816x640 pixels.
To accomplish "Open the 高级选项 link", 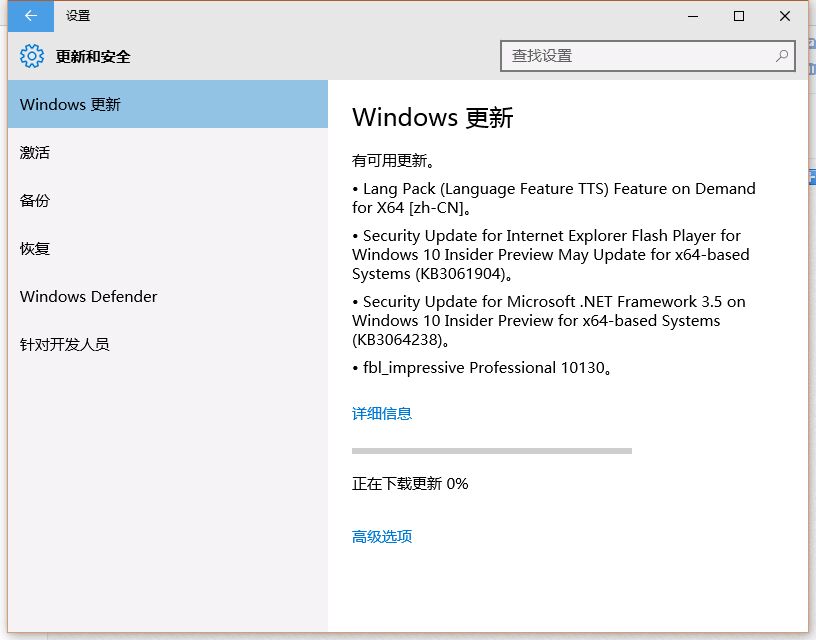I will click(x=382, y=536).
